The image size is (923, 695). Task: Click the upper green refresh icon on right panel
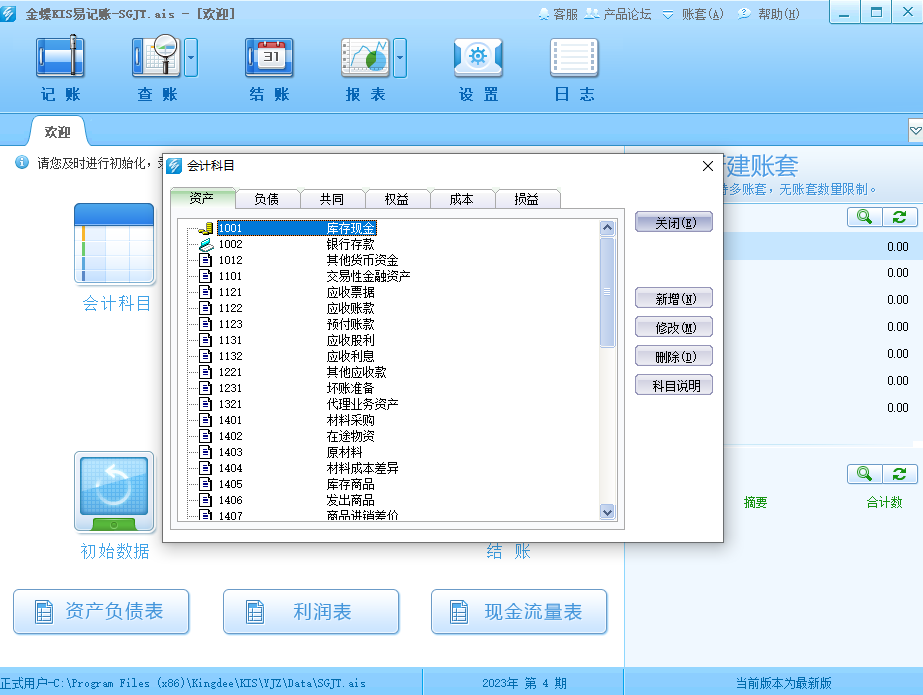[x=899, y=217]
